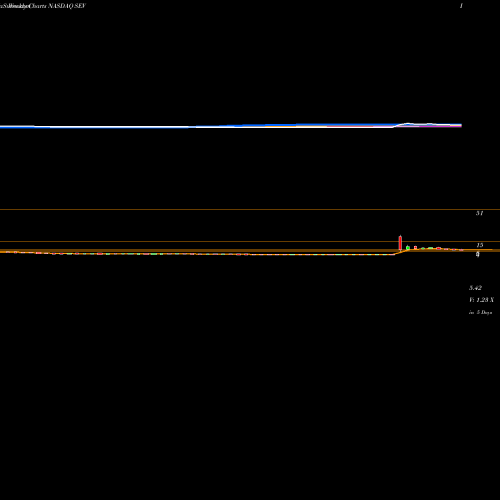Click the 'NASDAQ SEV' chart title text
The height and width of the screenshot is (500, 500).
click(67, 6)
